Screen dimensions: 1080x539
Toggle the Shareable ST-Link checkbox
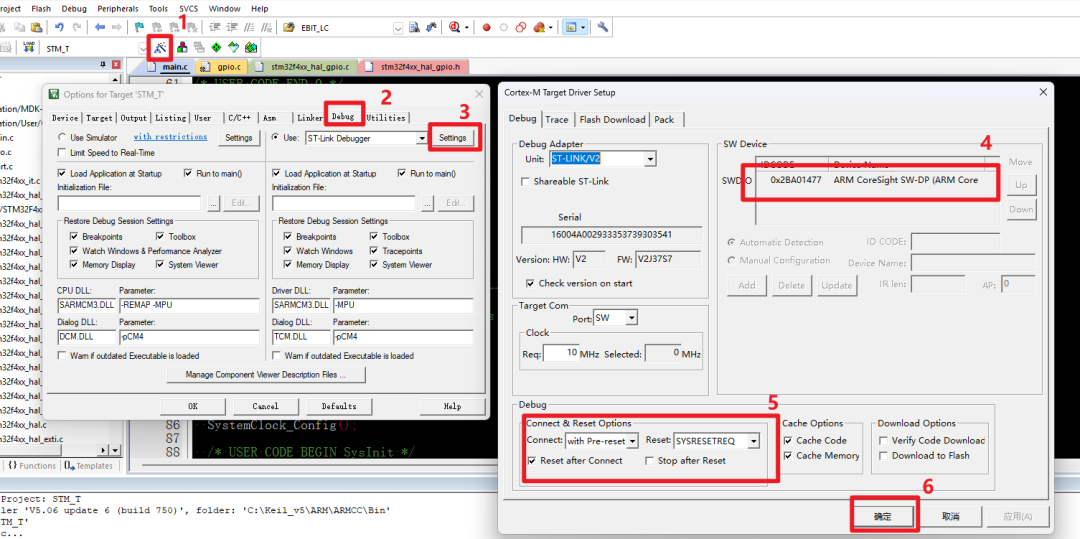coord(526,181)
